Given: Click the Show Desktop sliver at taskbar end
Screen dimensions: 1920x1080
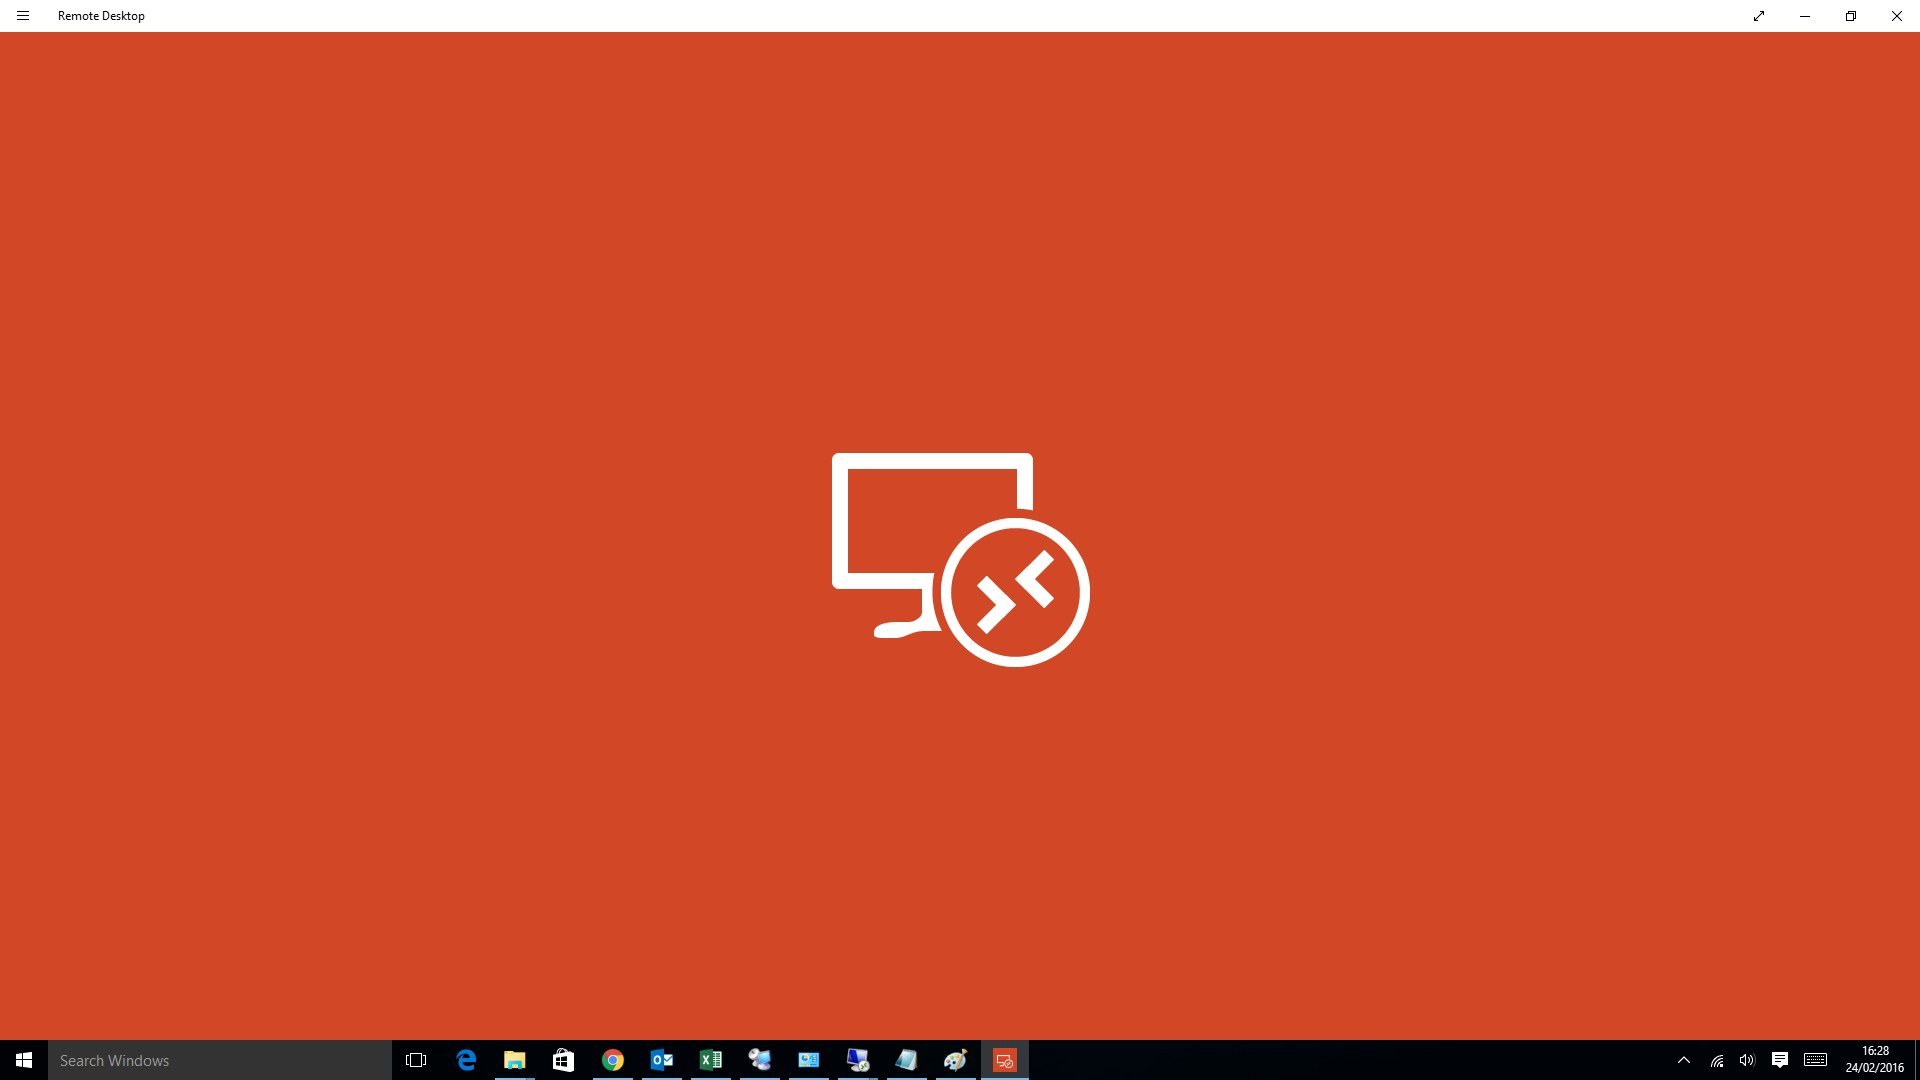Looking at the screenshot, I should (x=1917, y=1060).
